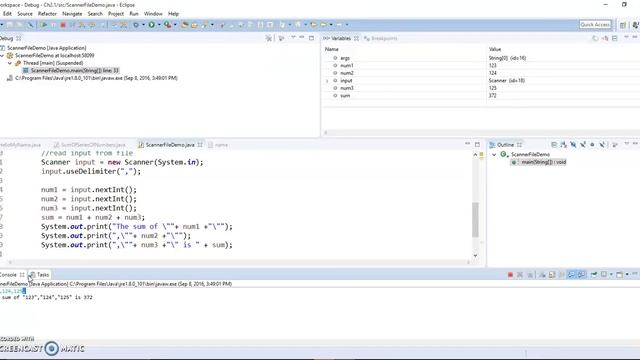
Task: Collapse the Thread [main] (Suspended) node
Action: pyautogui.click(x=10, y=63)
